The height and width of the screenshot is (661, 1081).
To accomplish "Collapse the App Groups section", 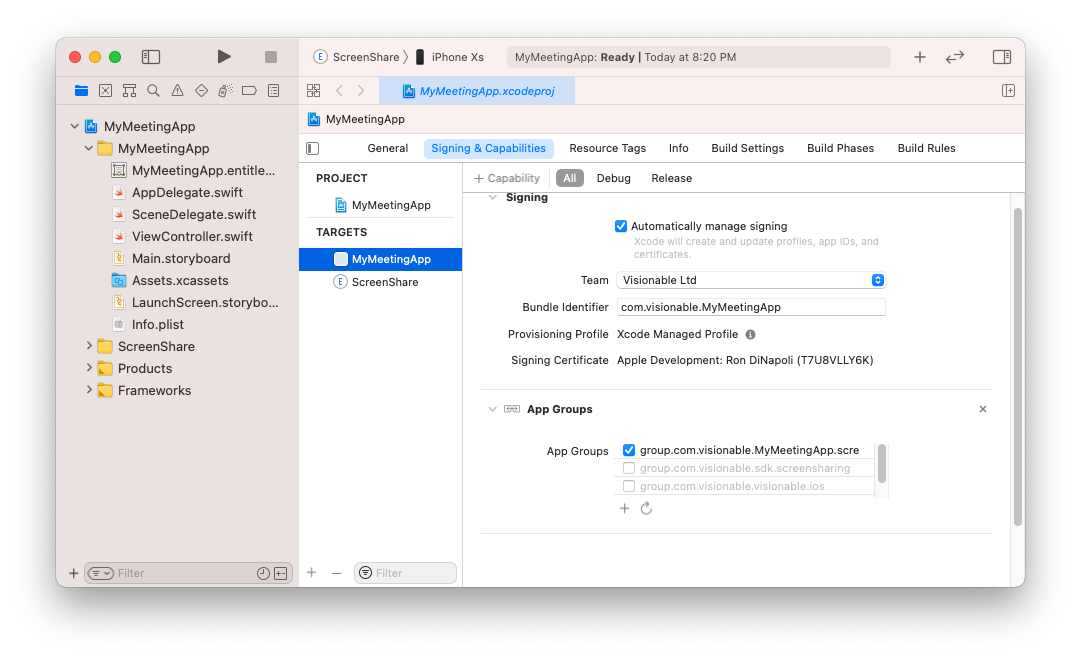I will coord(492,409).
